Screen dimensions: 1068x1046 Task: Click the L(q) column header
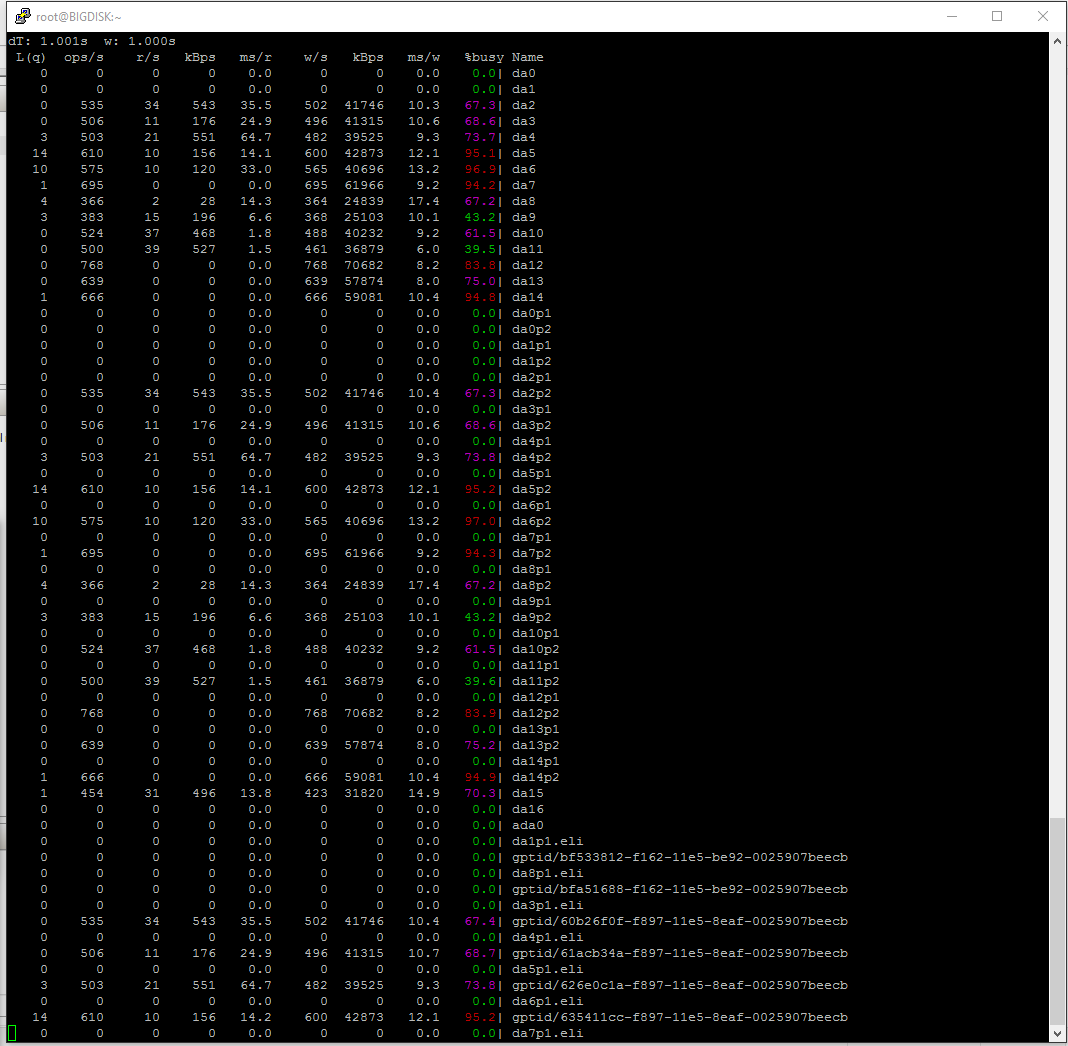click(31, 57)
